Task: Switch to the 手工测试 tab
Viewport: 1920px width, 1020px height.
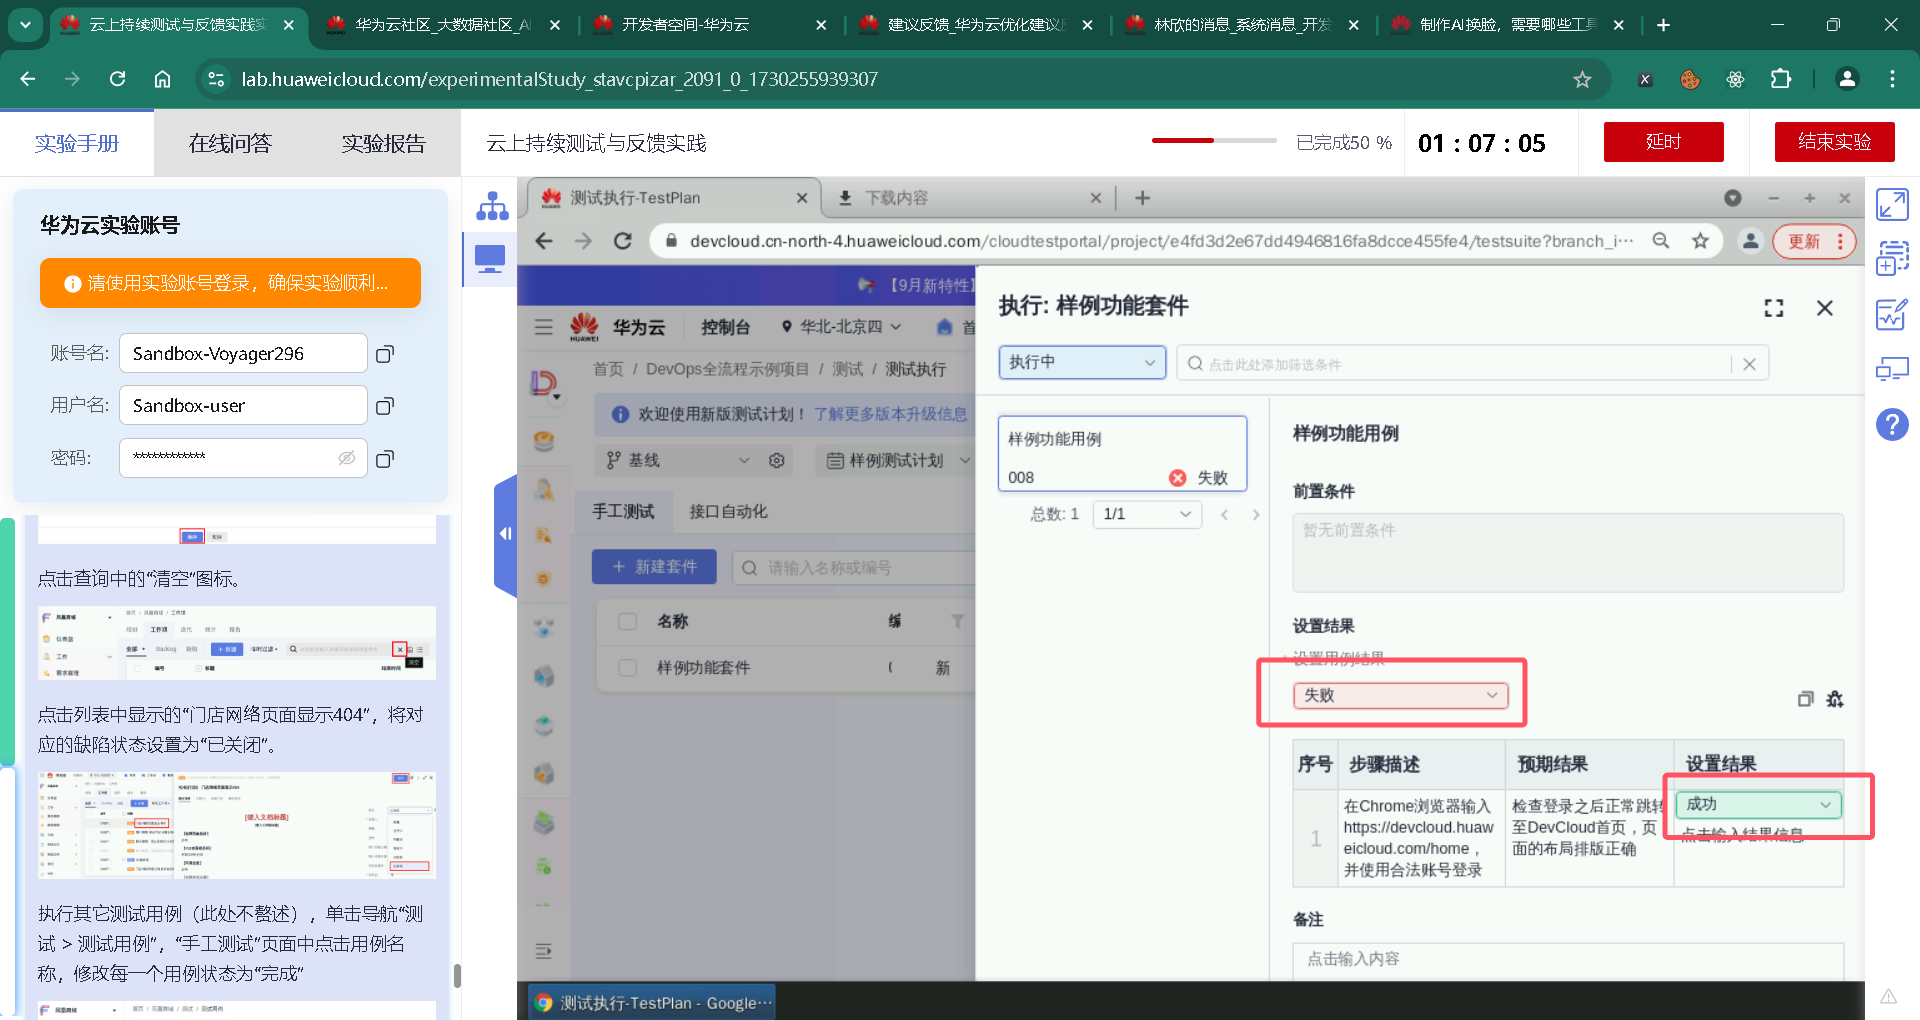Action: point(623,511)
